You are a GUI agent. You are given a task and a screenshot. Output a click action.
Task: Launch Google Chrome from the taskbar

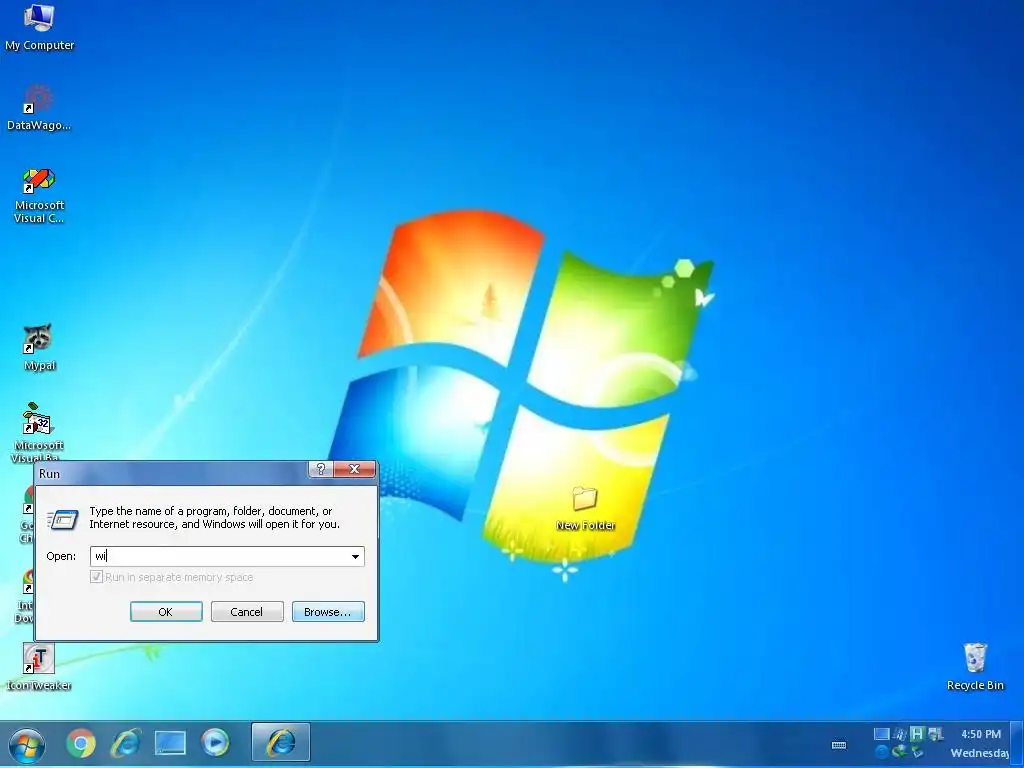coord(81,743)
